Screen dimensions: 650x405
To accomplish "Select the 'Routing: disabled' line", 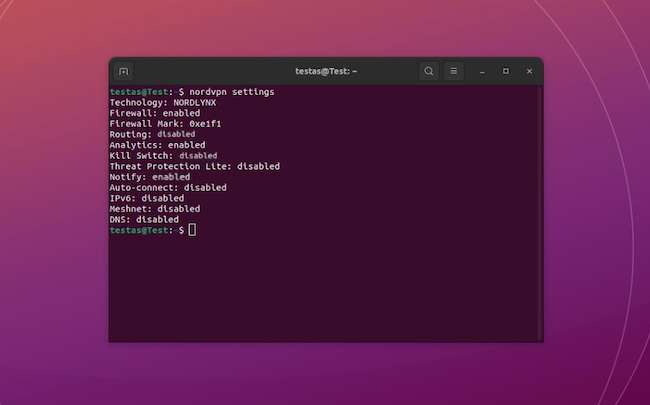I will pos(152,134).
